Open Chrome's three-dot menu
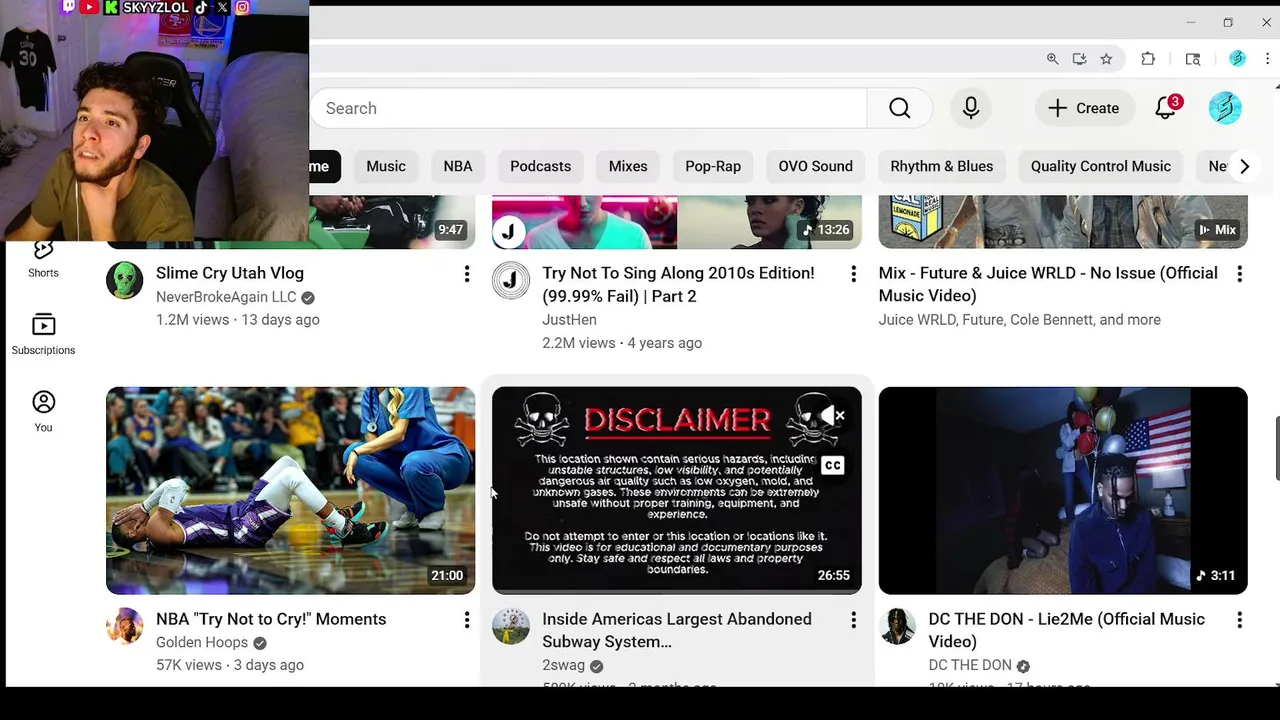The height and width of the screenshot is (720, 1280). tap(1267, 59)
